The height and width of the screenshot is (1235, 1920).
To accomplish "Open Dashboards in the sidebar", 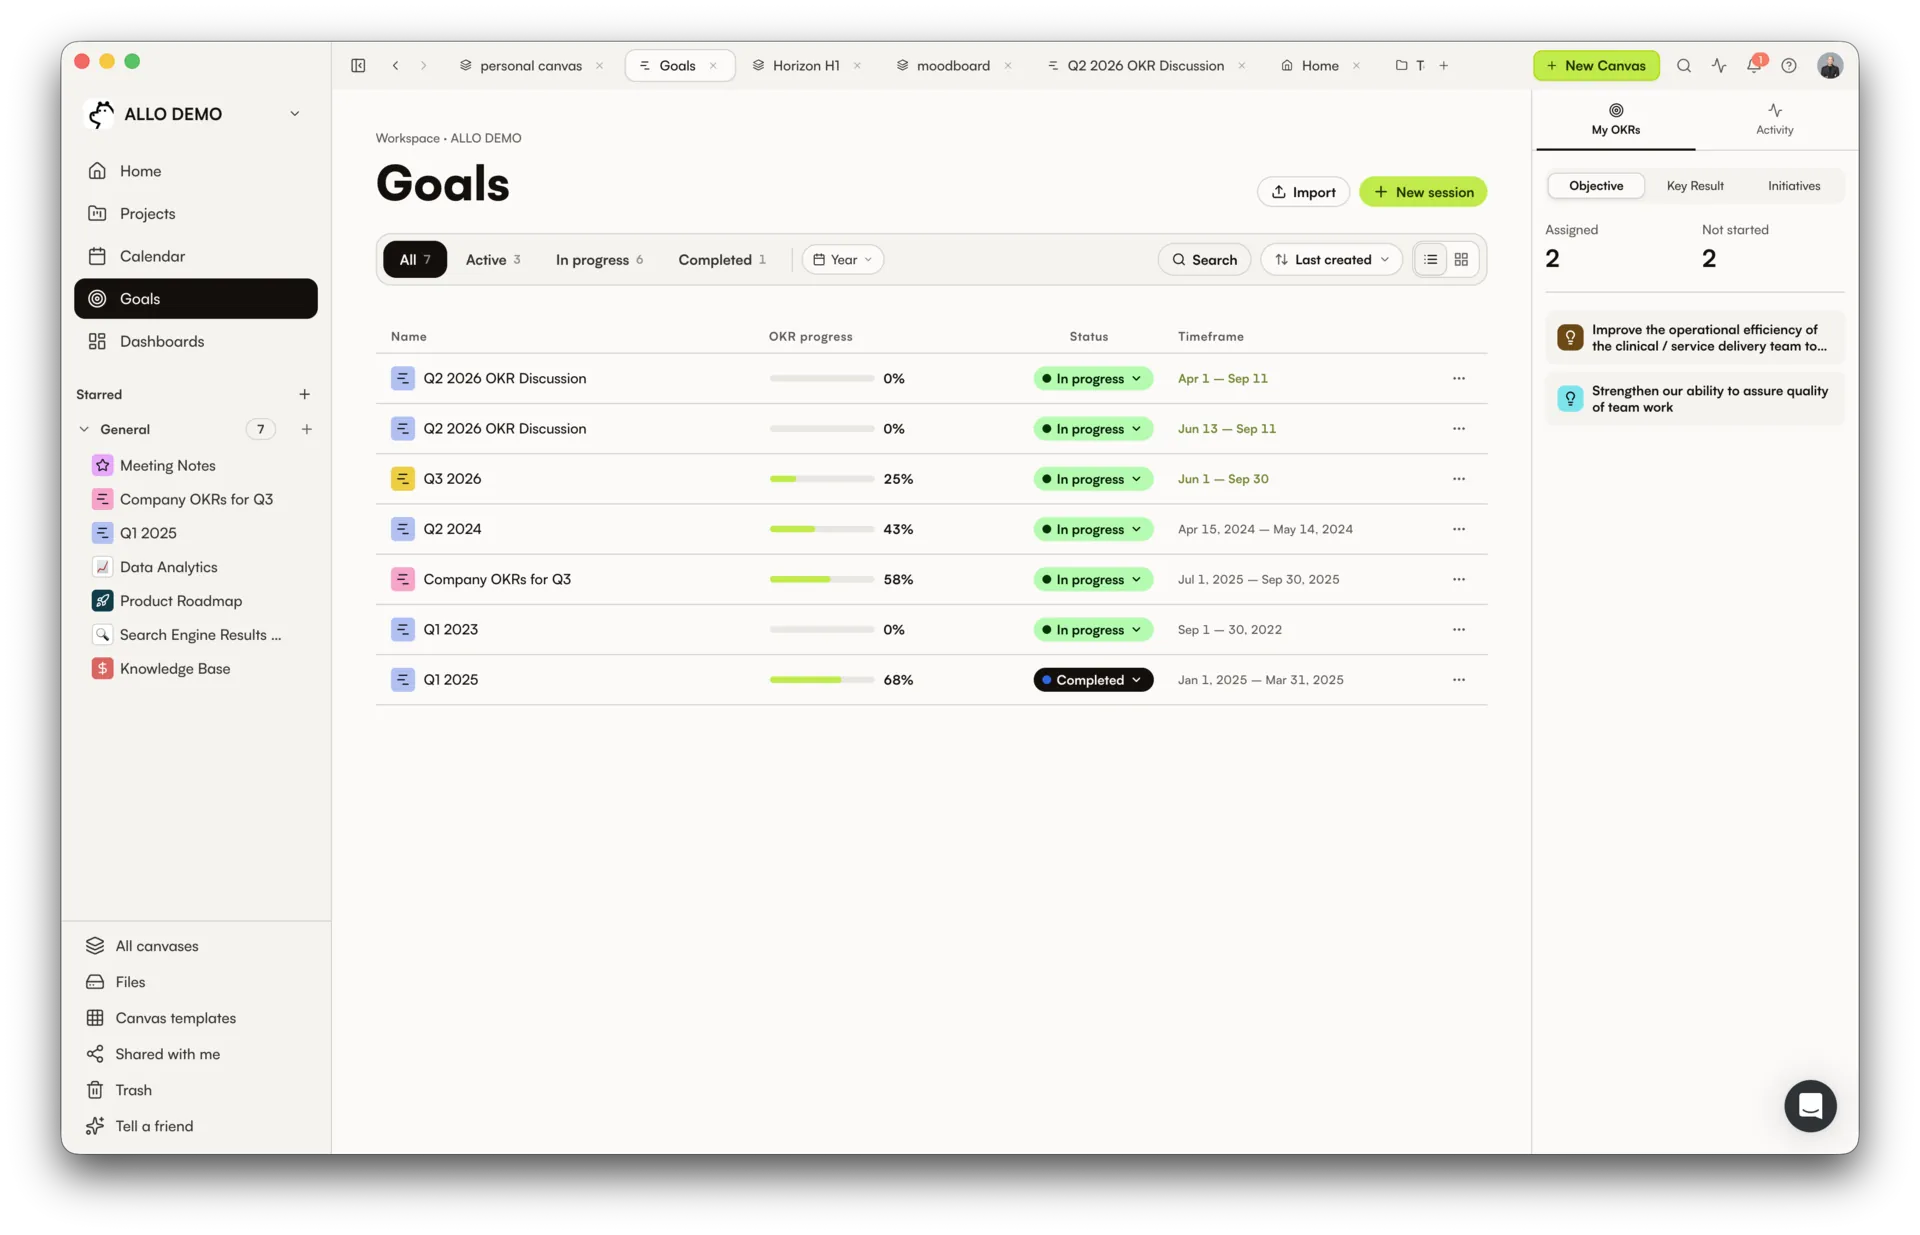I will click(x=196, y=342).
